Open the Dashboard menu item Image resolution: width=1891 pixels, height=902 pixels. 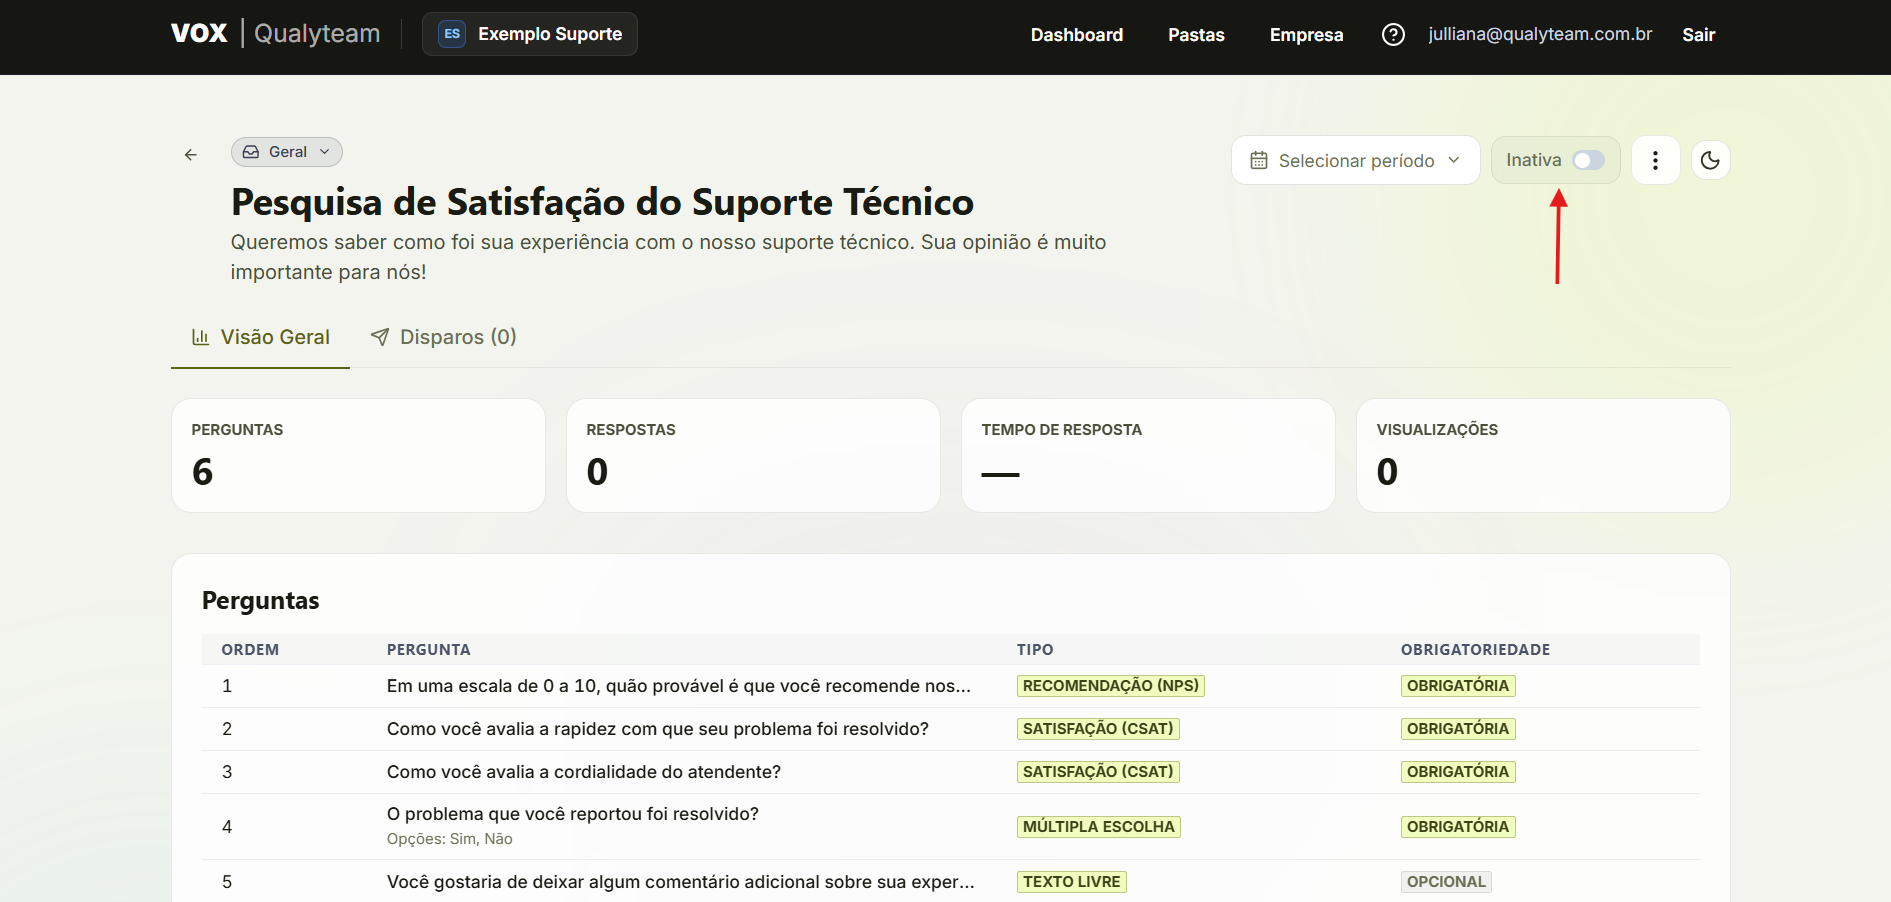point(1076,35)
